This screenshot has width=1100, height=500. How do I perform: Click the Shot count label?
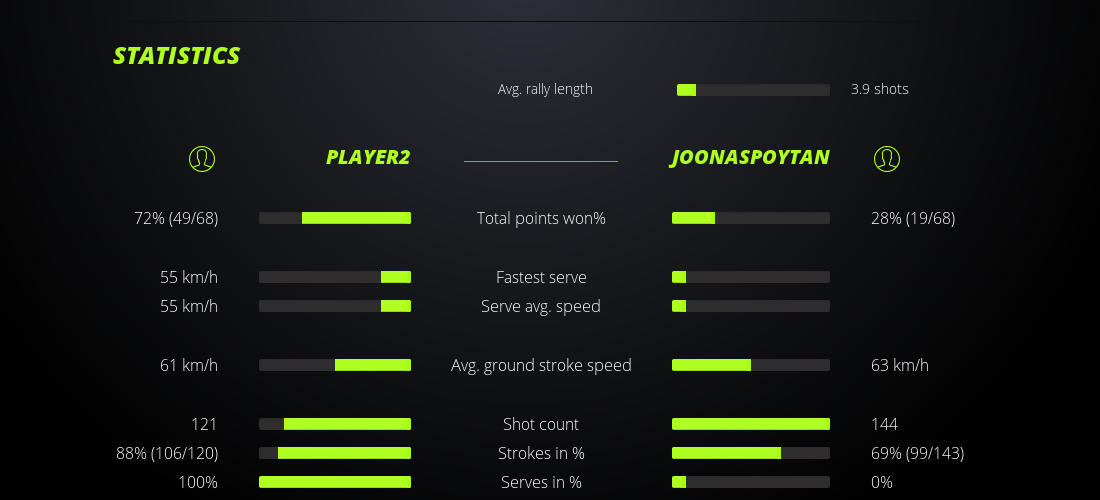click(x=541, y=424)
